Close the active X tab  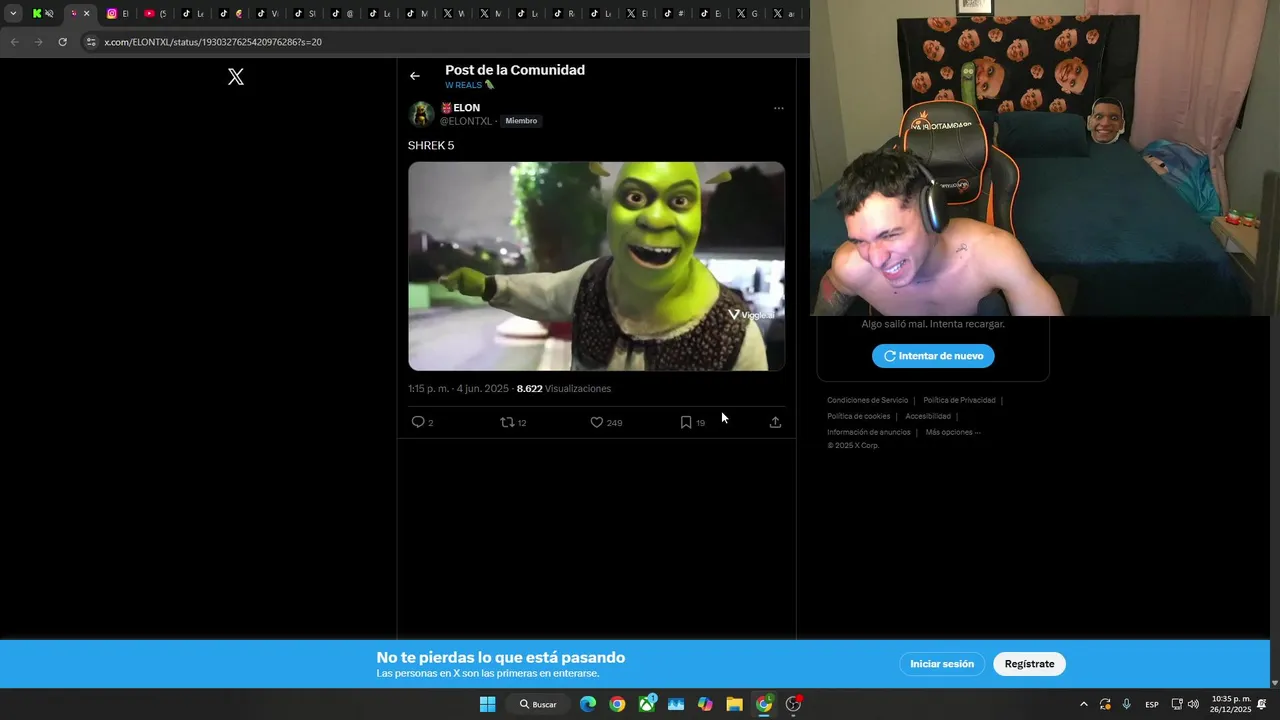(x=86, y=14)
